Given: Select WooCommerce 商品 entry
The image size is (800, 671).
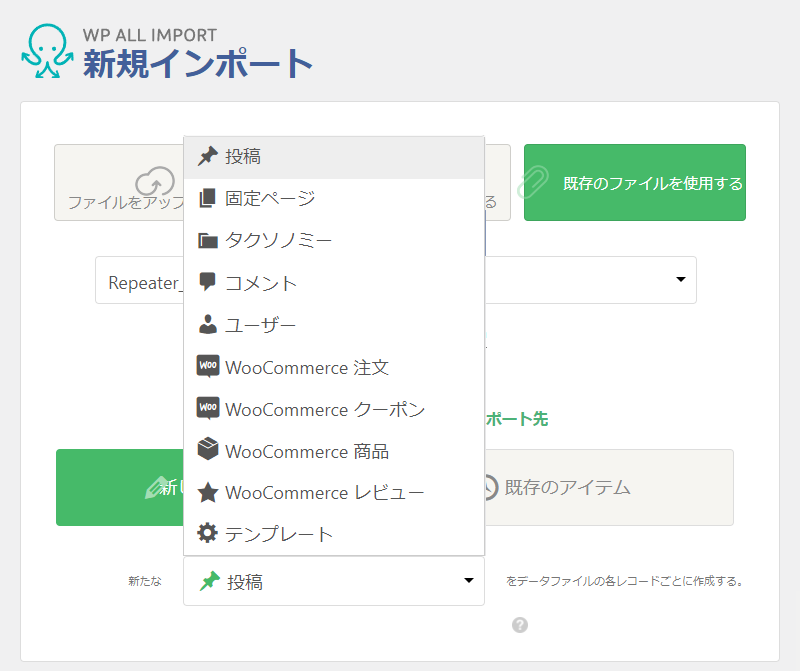Looking at the screenshot, I should pos(334,451).
